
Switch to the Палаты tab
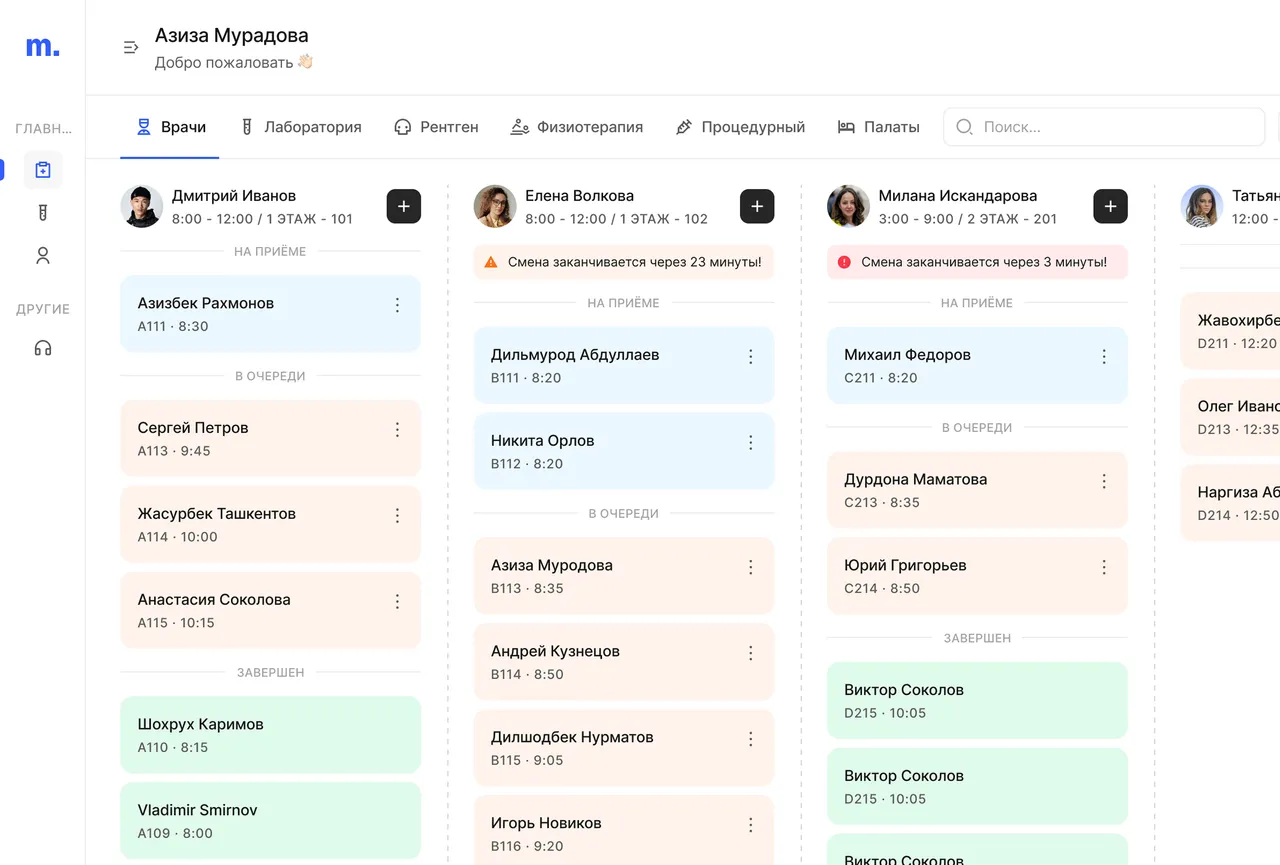878,127
